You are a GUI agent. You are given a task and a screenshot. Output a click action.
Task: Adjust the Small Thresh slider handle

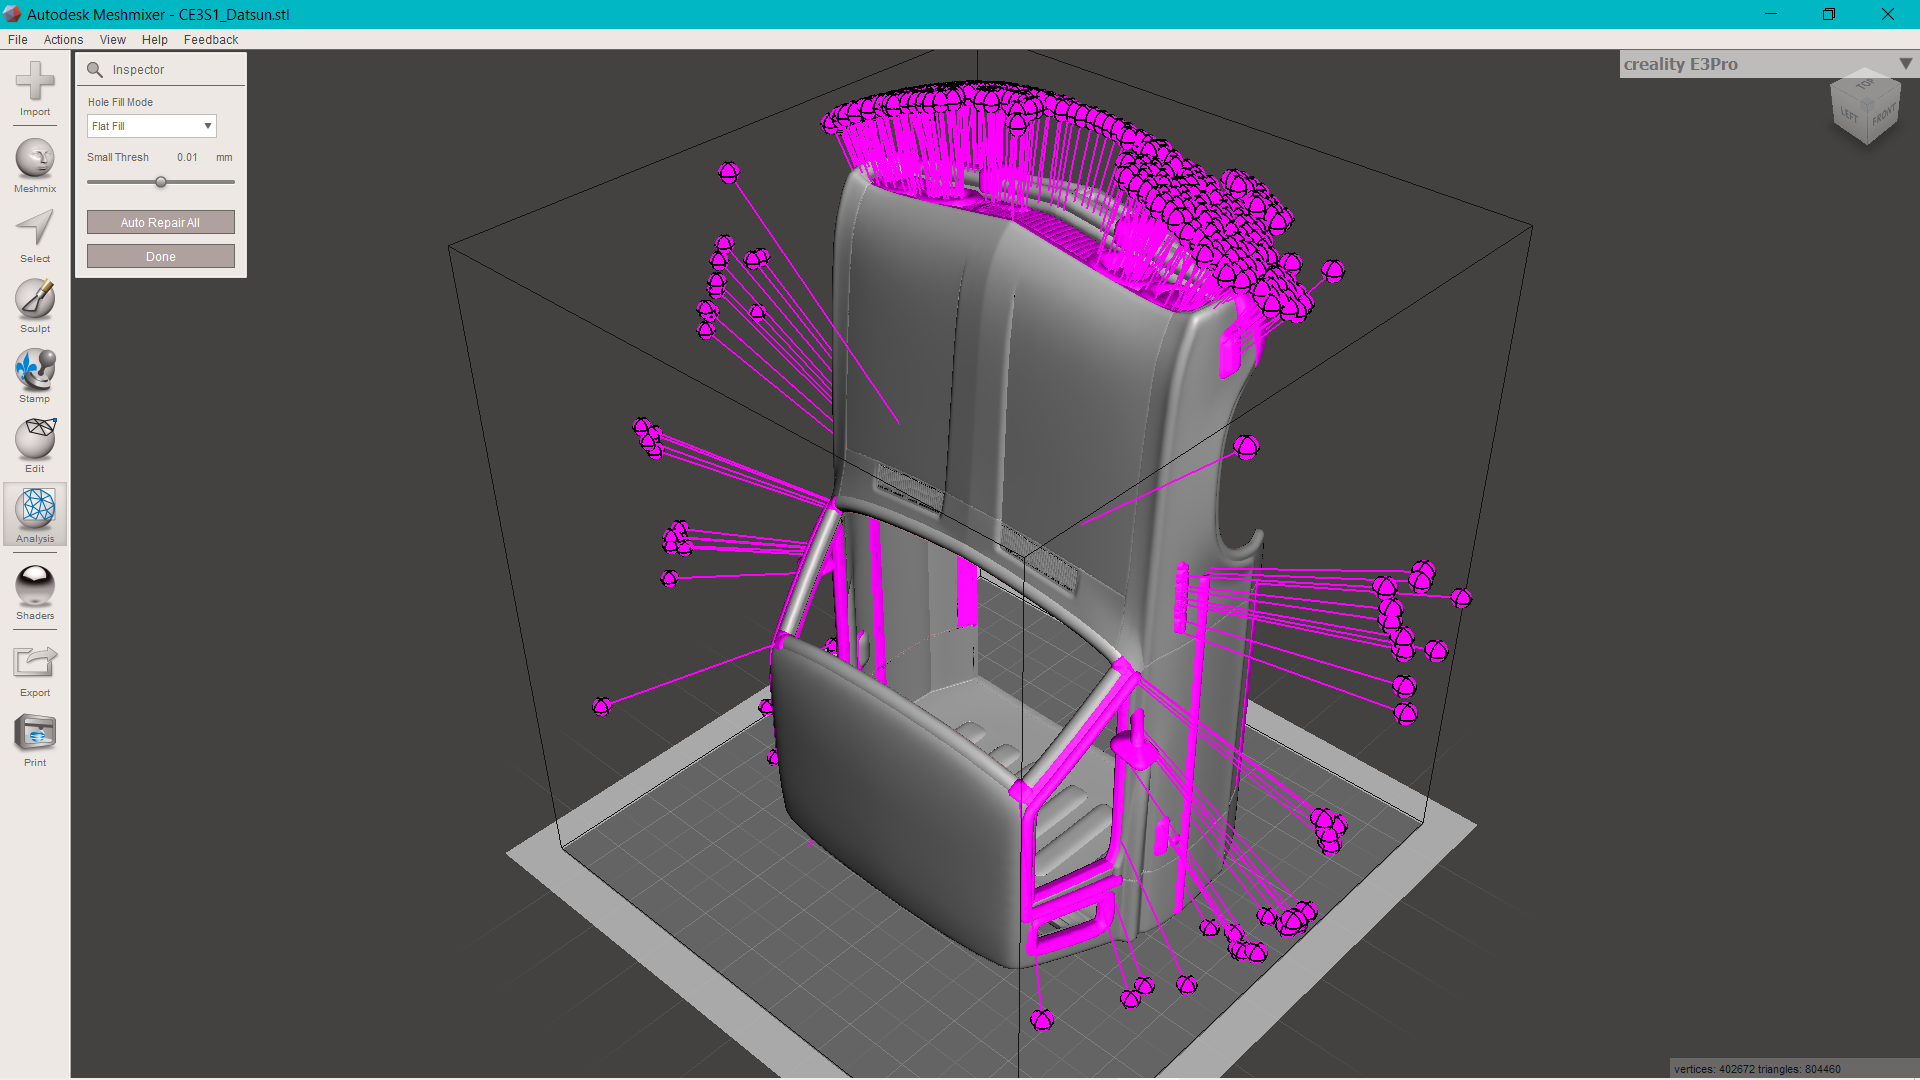click(x=161, y=182)
